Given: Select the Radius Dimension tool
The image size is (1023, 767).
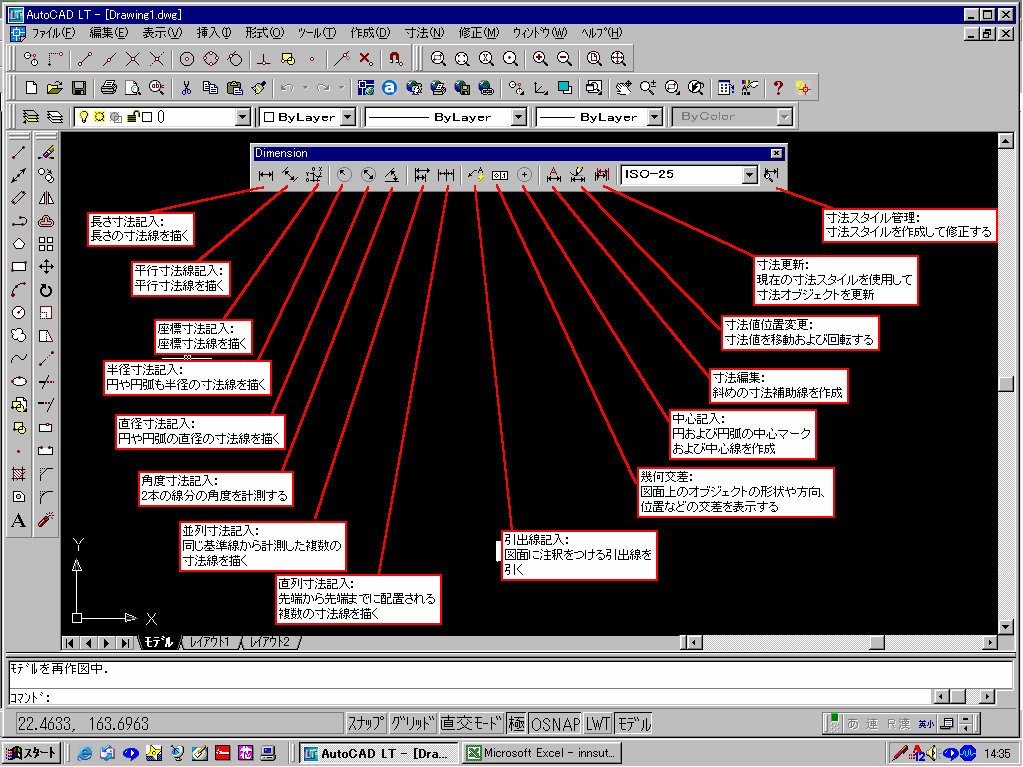Looking at the screenshot, I should [x=344, y=175].
